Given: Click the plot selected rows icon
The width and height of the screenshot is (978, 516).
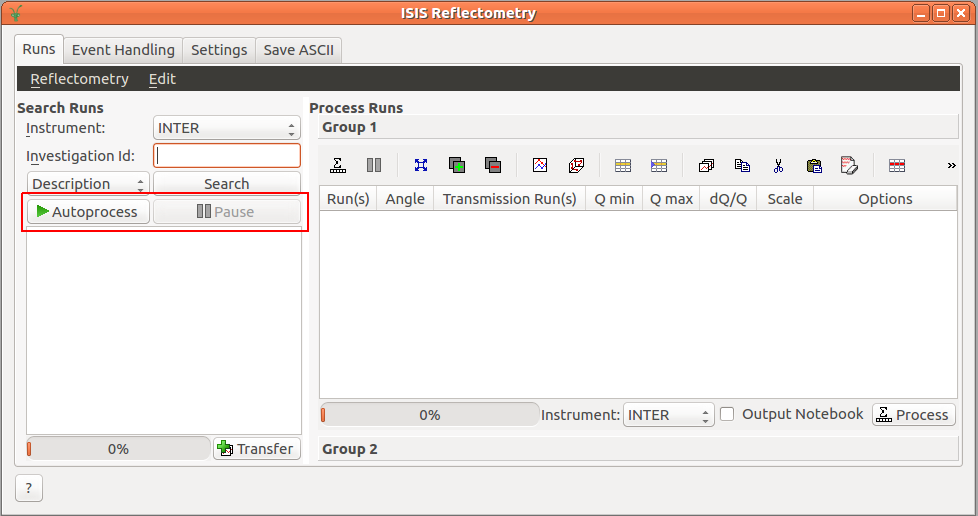Looking at the screenshot, I should click(x=540, y=165).
